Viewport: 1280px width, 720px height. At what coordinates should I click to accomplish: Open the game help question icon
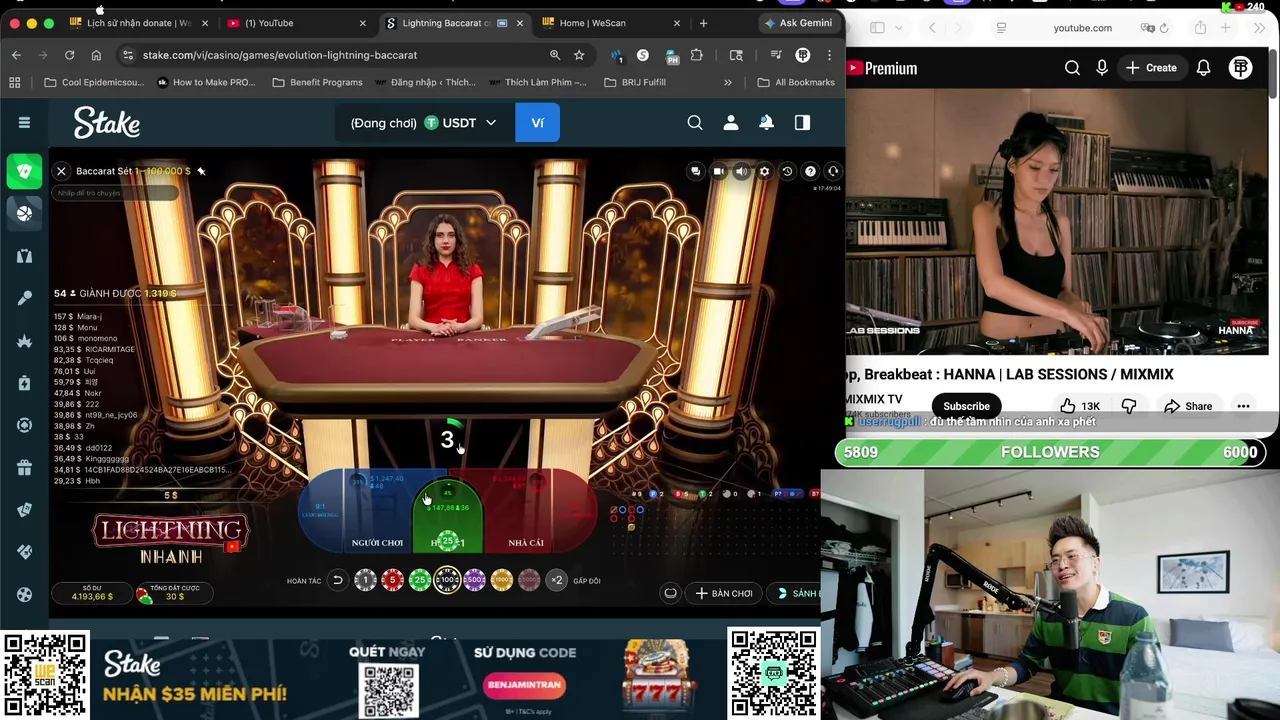tap(810, 171)
